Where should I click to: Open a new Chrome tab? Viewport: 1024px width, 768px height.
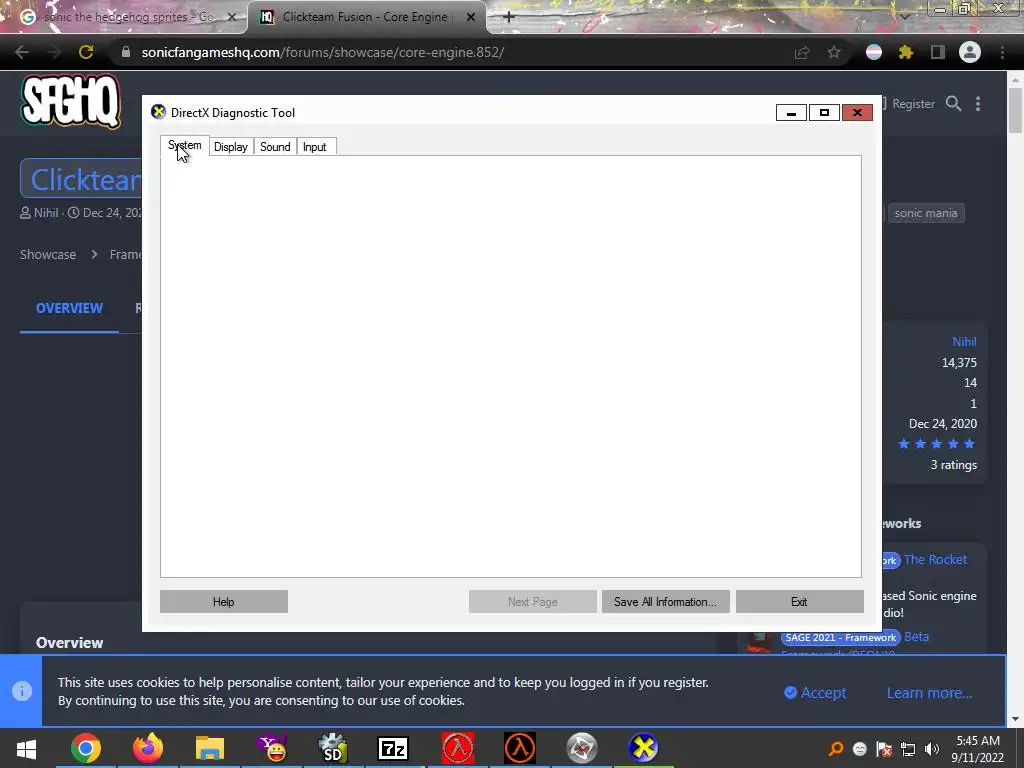pos(509,17)
